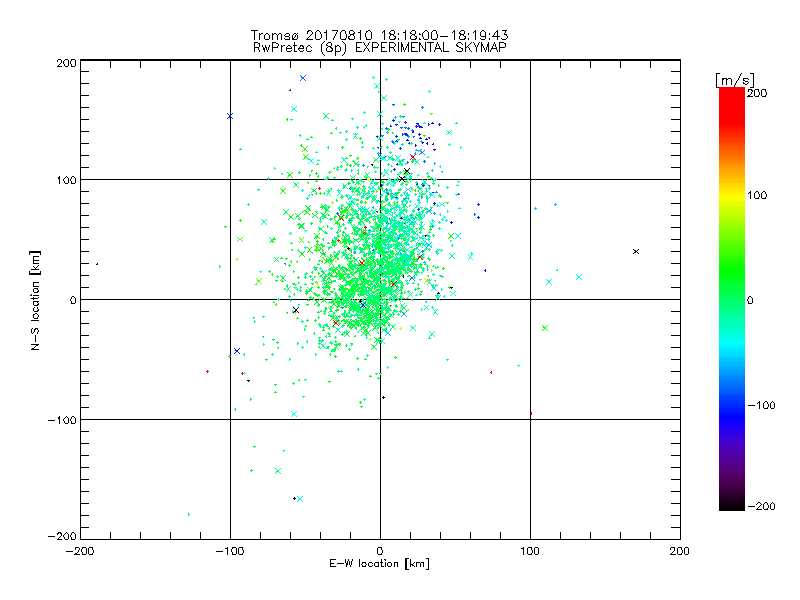Click the '-200' label at the color bar bottom
Screen dimensions: 800x600
761,506
